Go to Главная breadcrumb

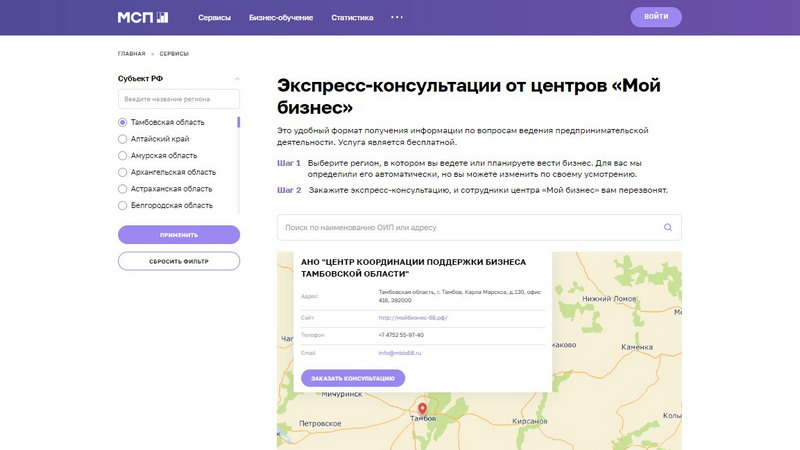(x=132, y=54)
